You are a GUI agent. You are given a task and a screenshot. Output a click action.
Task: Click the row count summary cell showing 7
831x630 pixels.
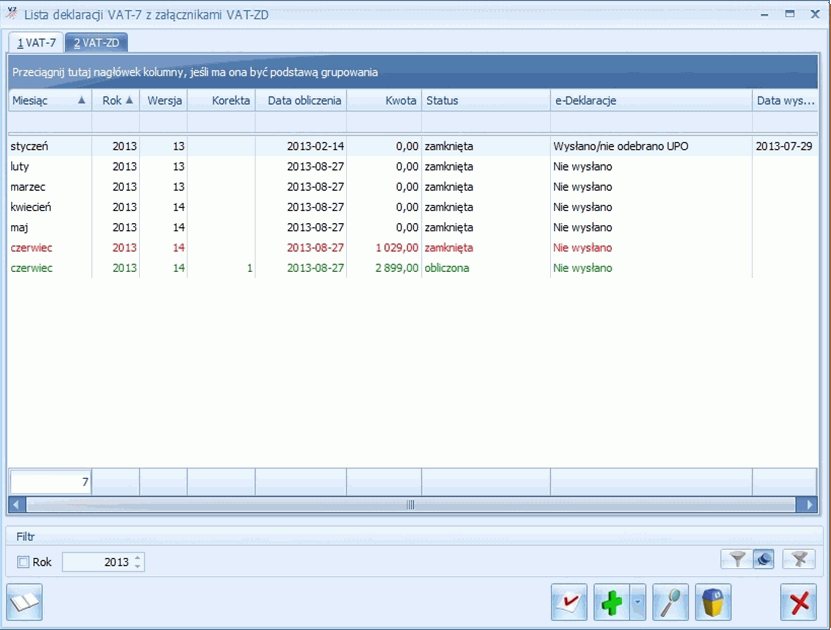pos(51,482)
